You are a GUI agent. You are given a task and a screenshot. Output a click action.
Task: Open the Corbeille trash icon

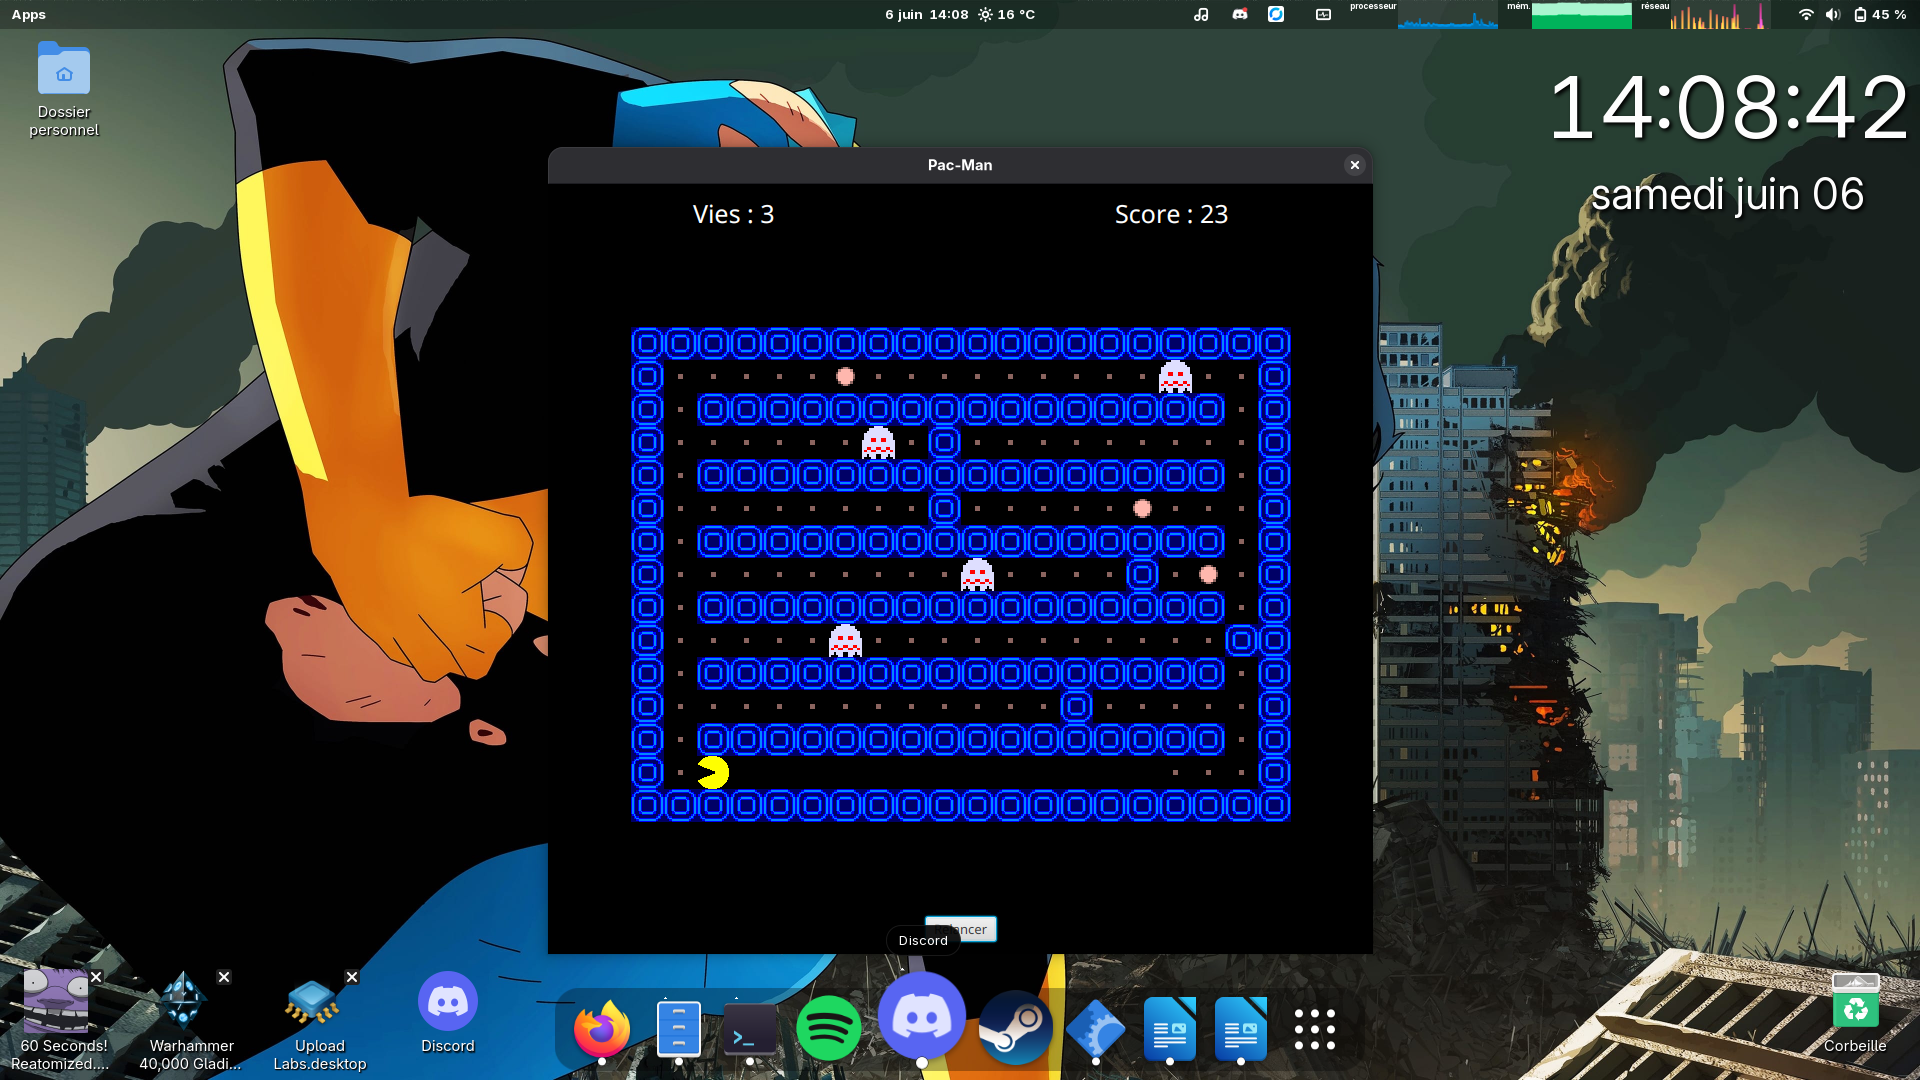click(x=1855, y=1012)
